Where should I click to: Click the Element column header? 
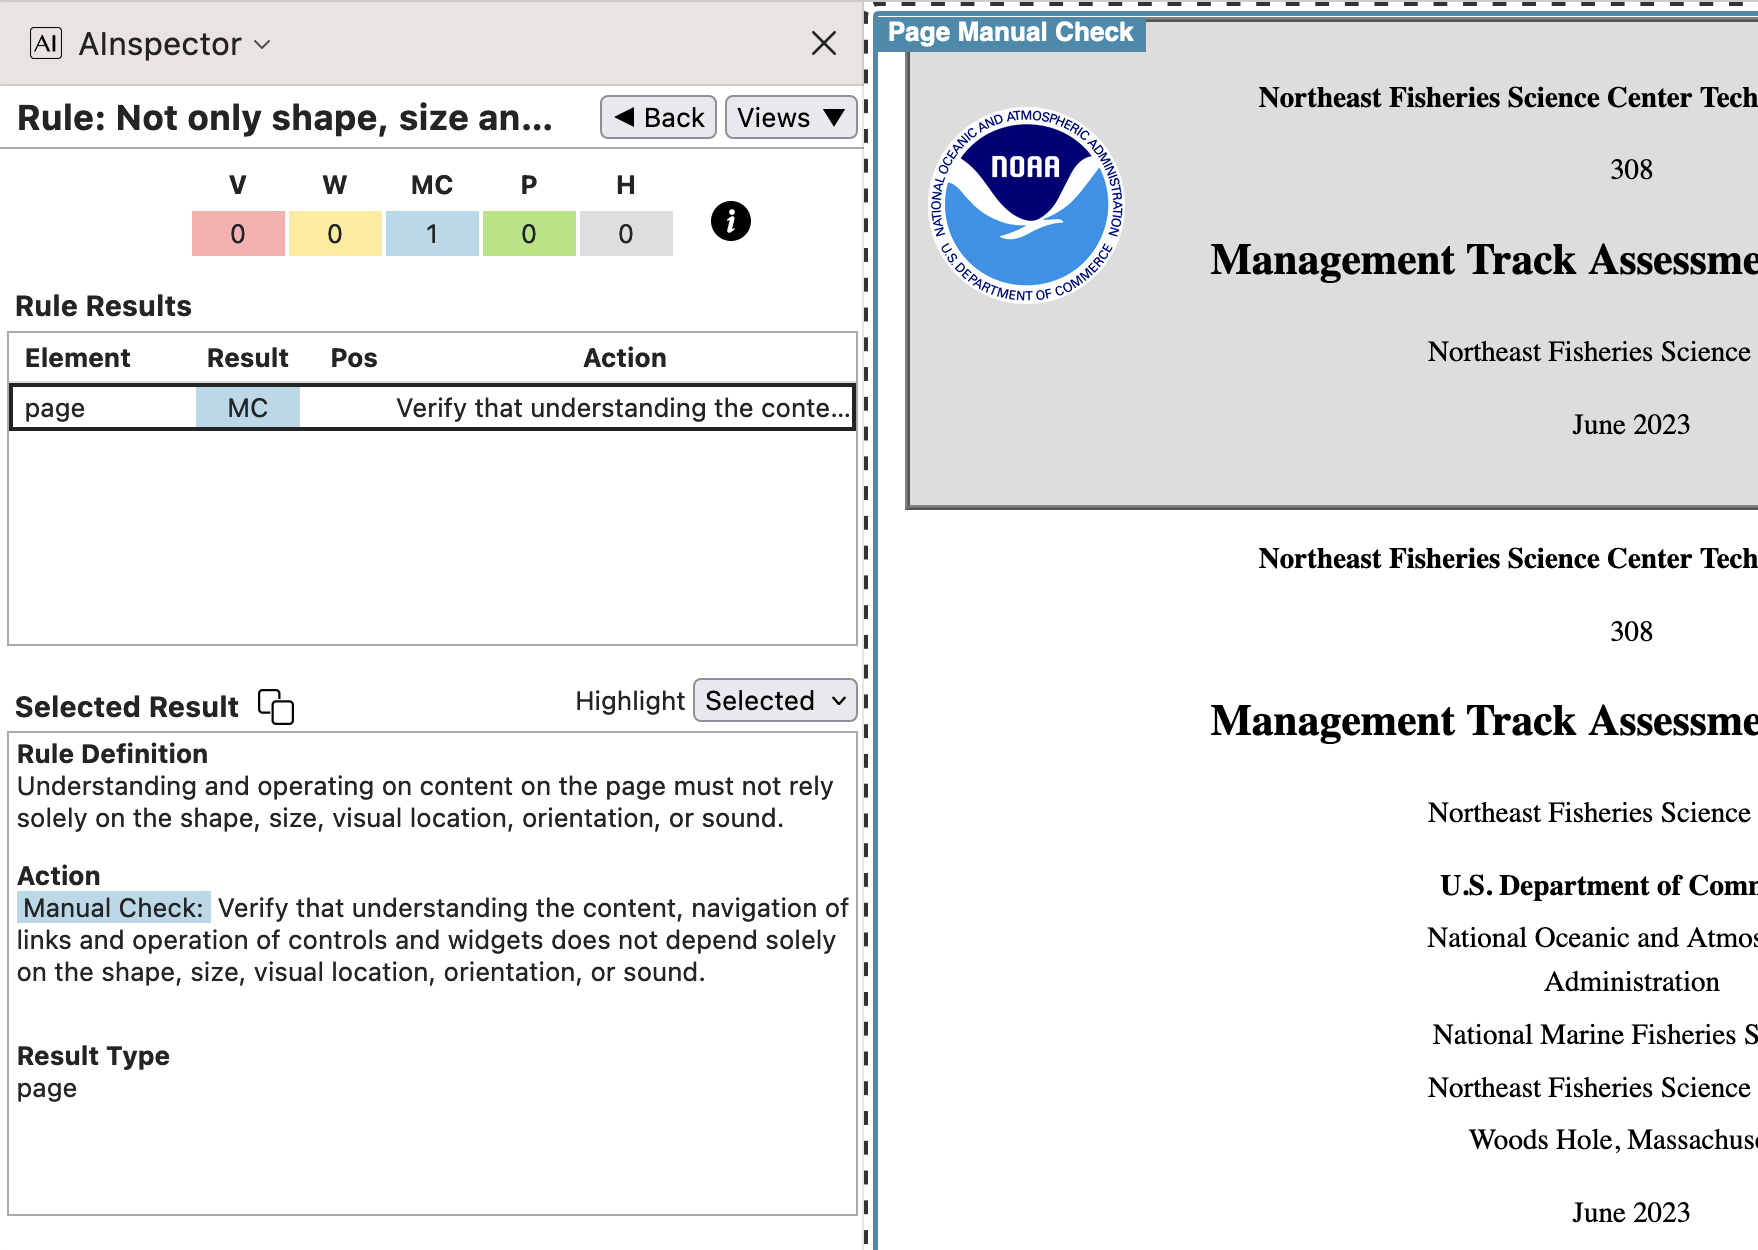(x=78, y=358)
